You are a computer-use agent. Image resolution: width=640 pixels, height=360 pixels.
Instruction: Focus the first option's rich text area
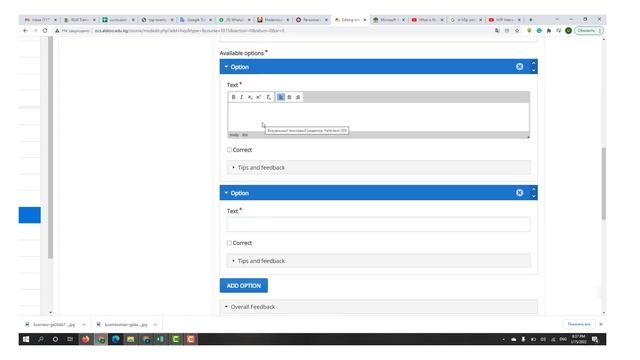coord(378,117)
